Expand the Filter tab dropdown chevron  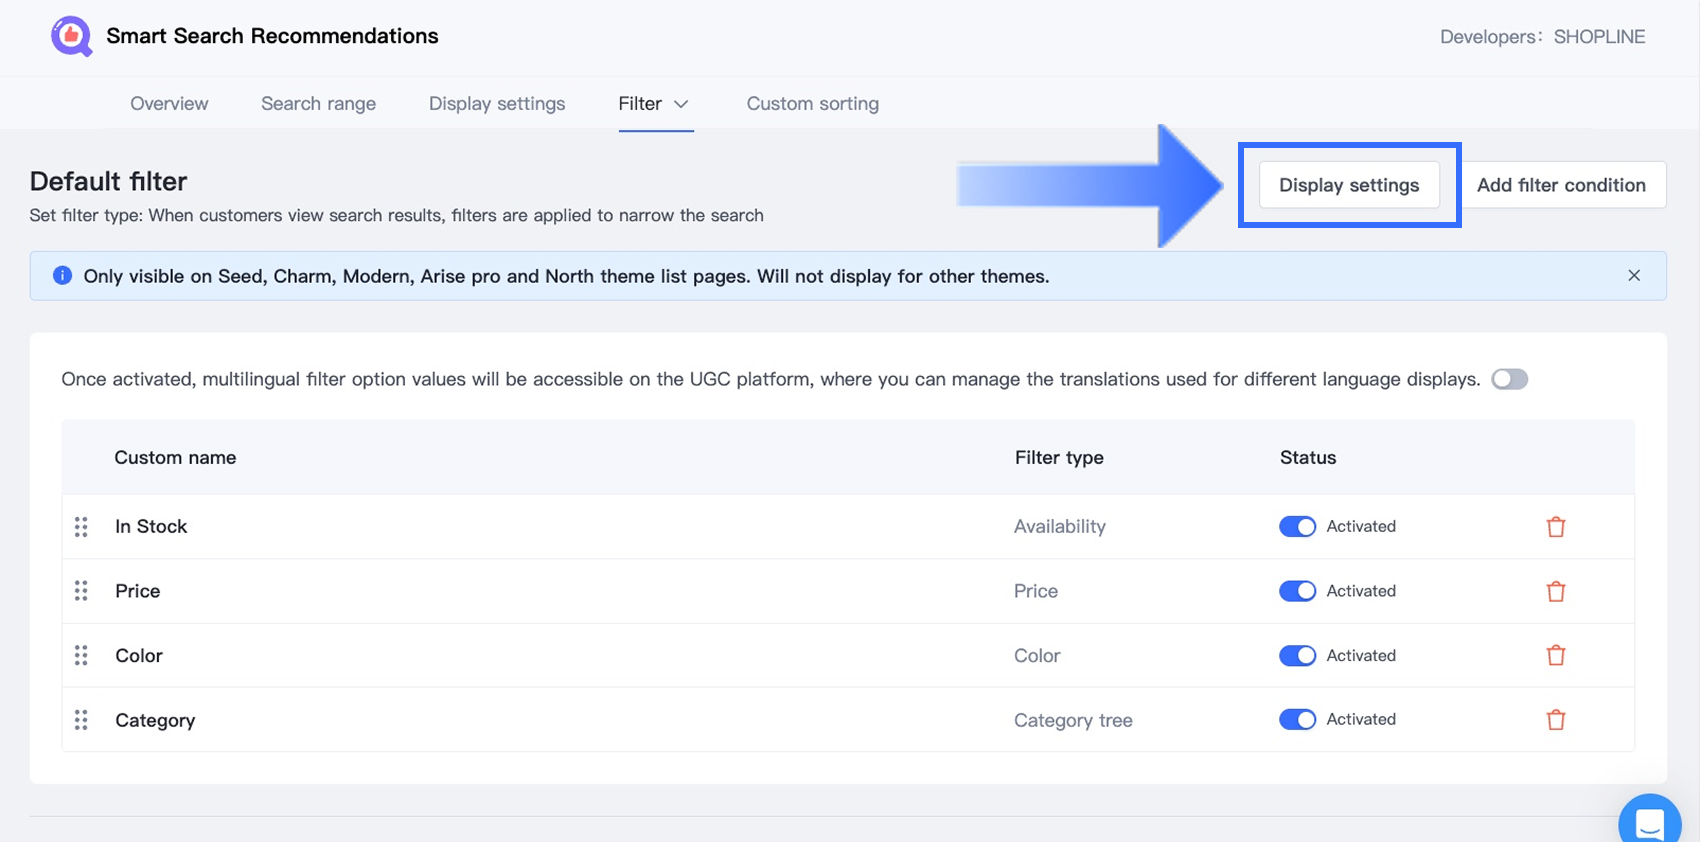click(x=681, y=104)
